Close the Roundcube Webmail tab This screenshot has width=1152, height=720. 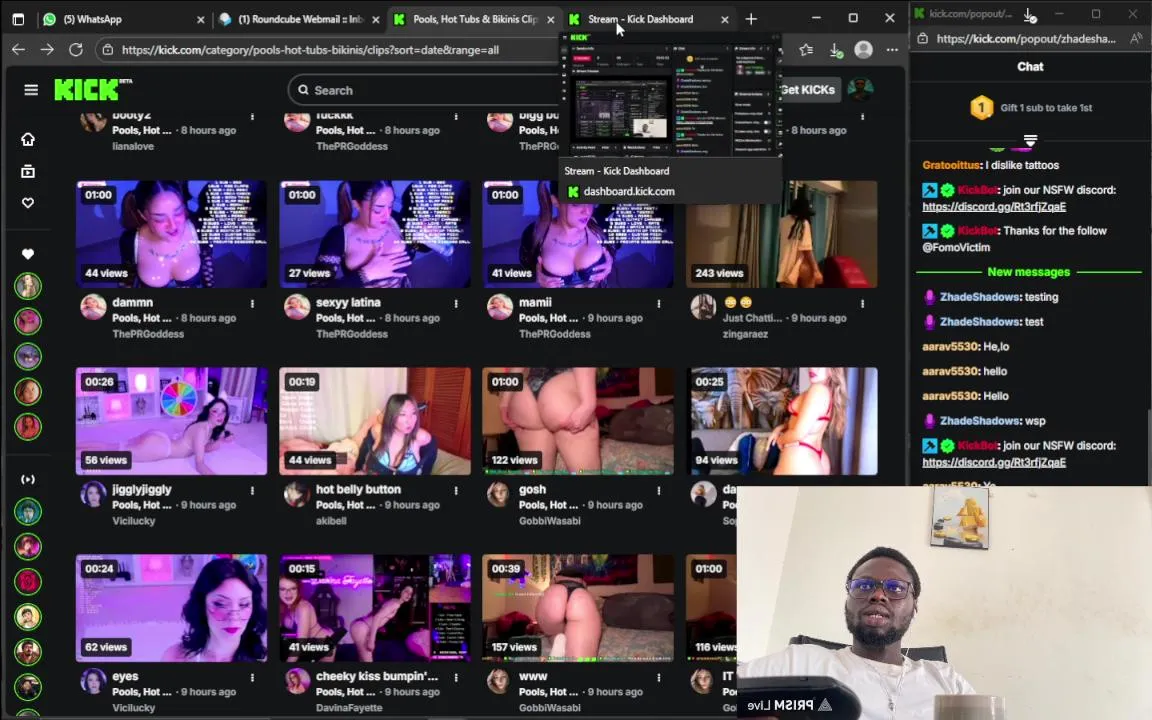pos(375,20)
